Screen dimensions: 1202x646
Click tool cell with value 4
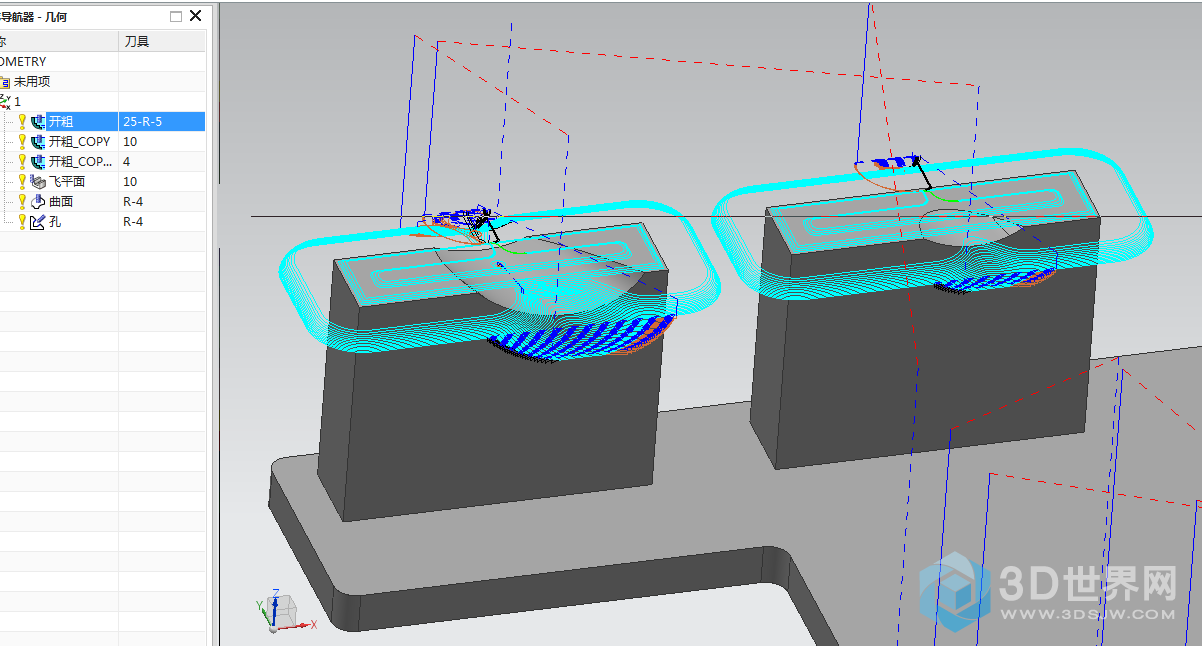[x=162, y=161]
